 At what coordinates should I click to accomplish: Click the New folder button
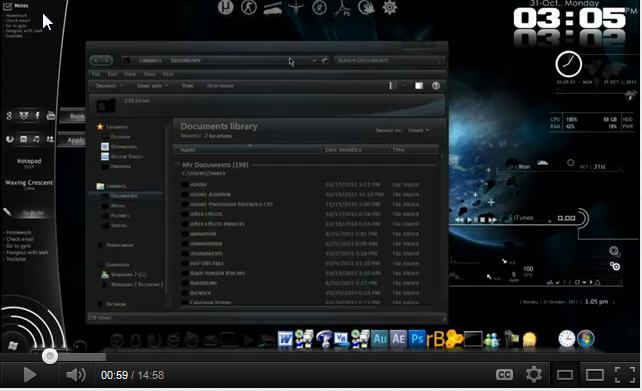click(220, 86)
